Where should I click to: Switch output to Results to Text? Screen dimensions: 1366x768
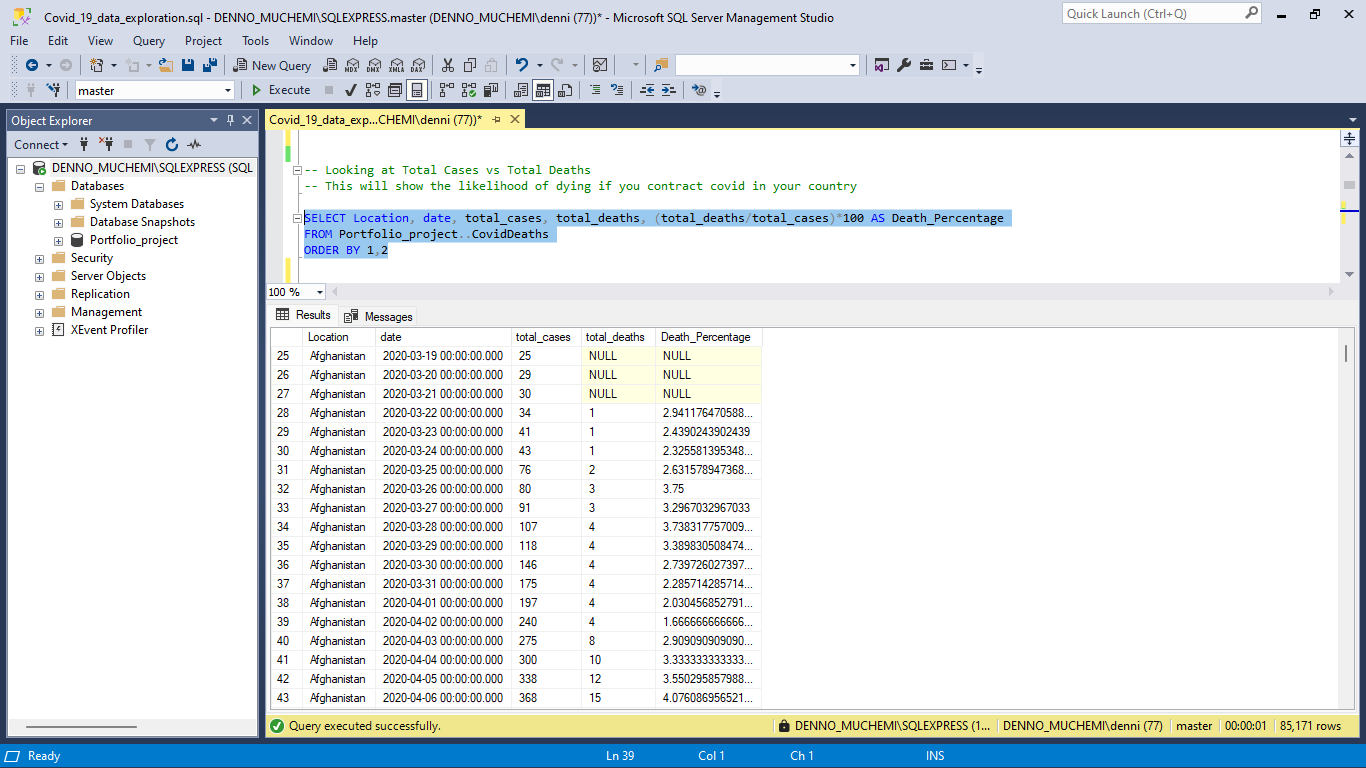(x=521, y=90)
